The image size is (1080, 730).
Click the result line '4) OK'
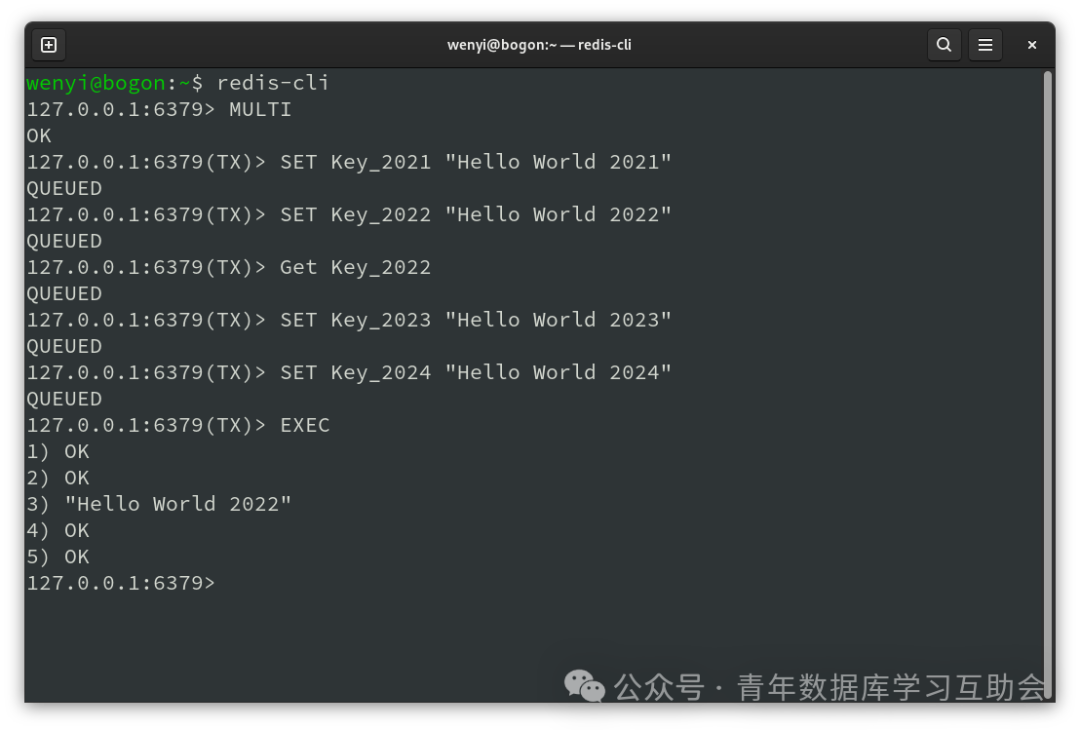coord(58,531)
